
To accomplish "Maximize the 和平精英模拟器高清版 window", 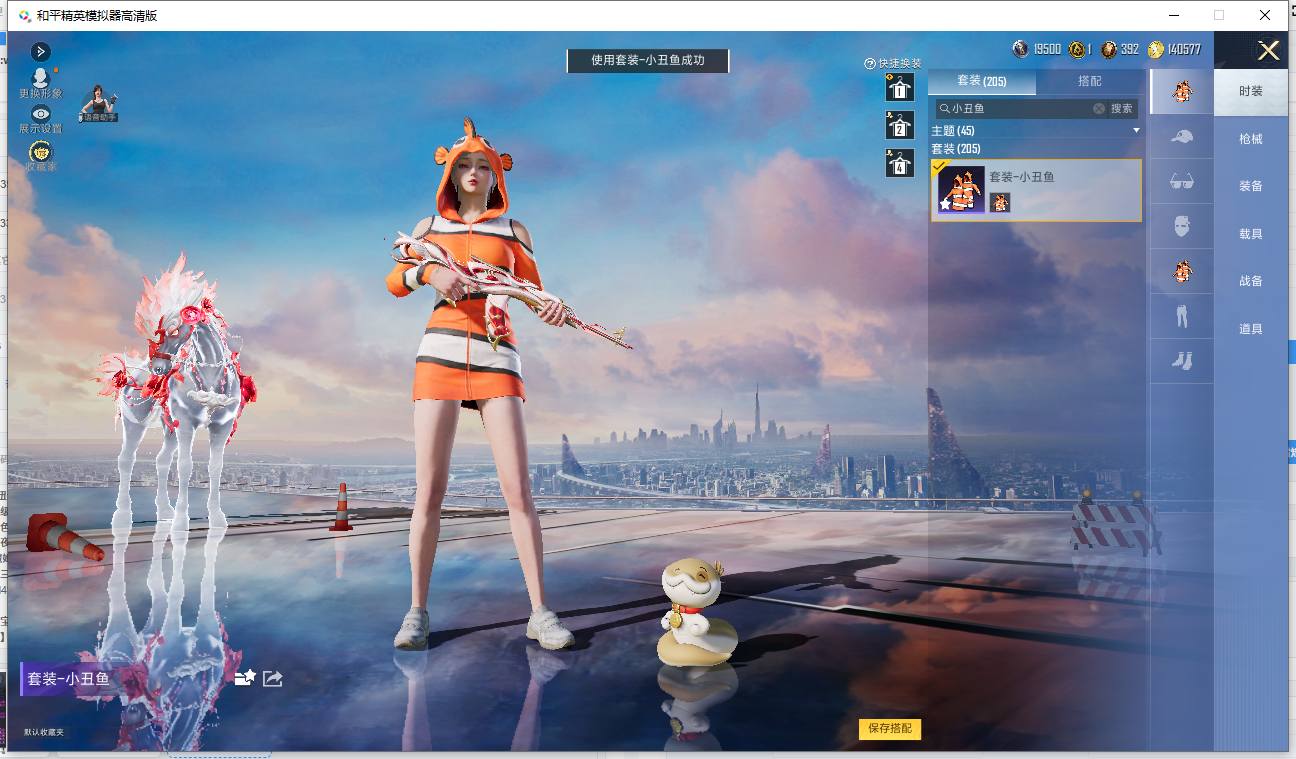I will pos(1219,15).
